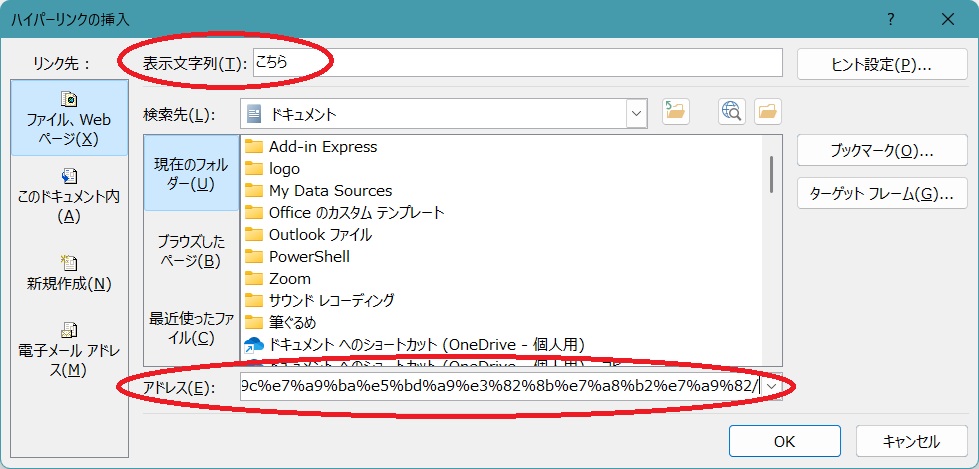This screenshot has width=979, height=469.
Task: Select the PowerShell folder
Action: tap(309, 256)
